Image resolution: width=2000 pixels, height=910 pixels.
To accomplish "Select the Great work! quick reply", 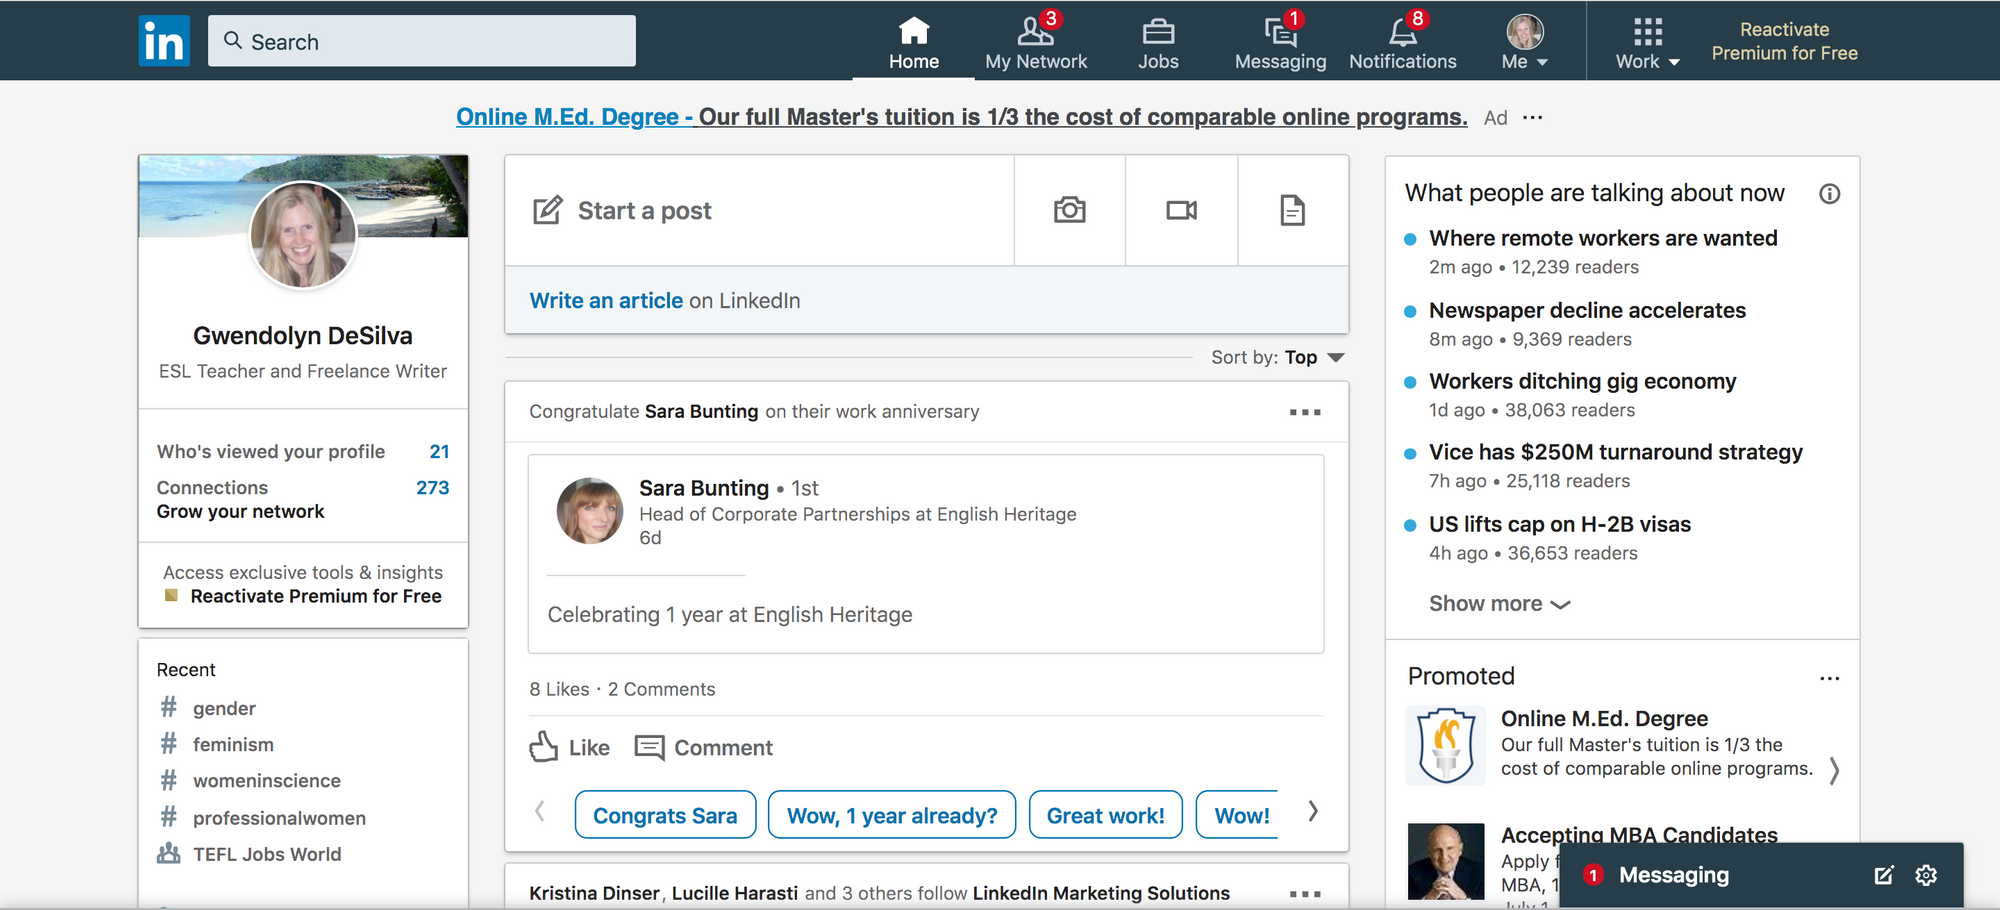I will 1105,815.
